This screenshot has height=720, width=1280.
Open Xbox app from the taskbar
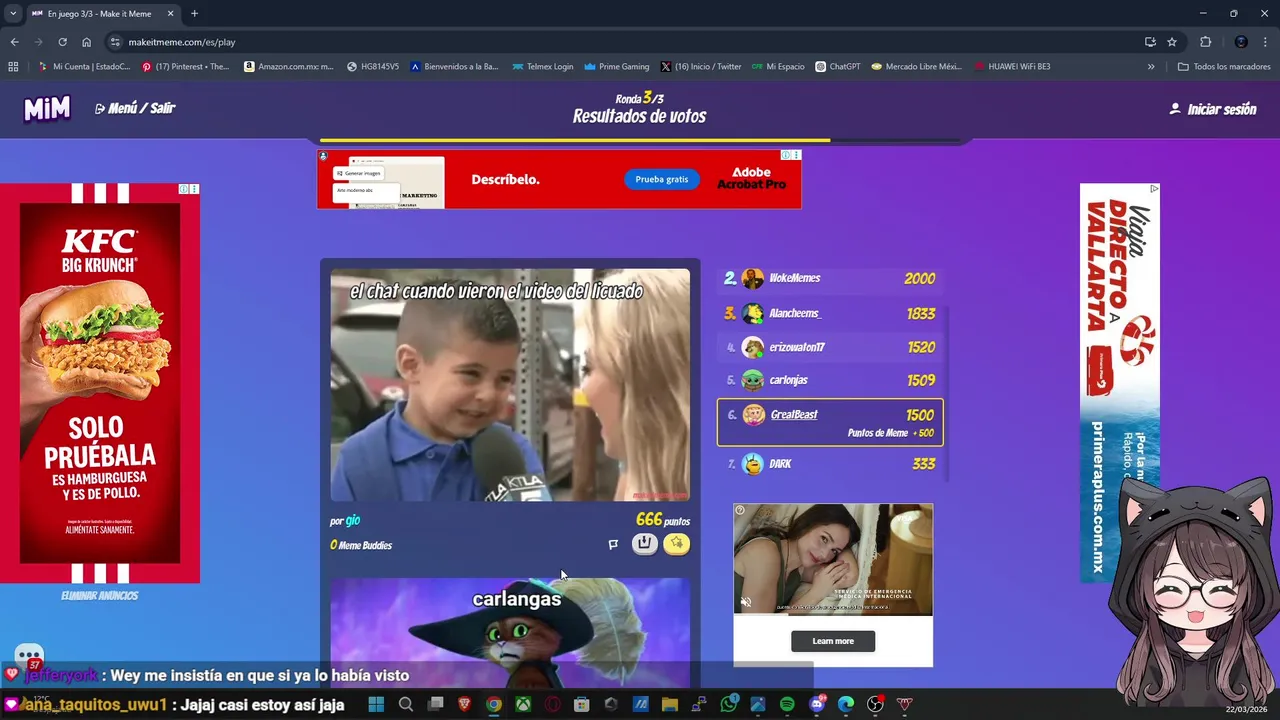point(523,705)
